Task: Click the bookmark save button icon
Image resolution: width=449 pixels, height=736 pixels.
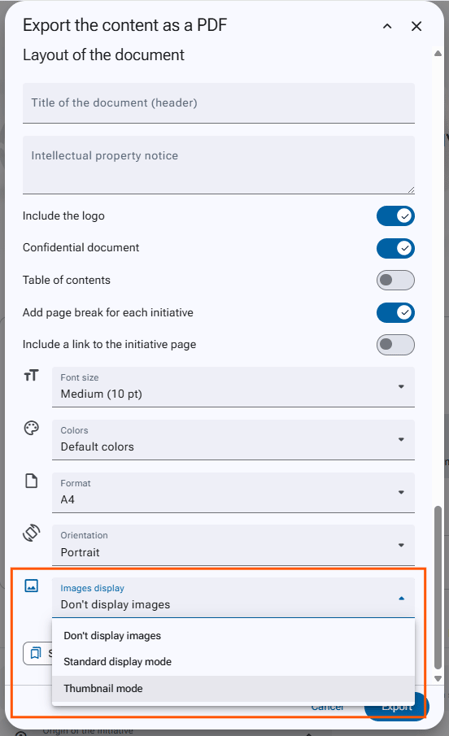Action: [x=36, y=653]
